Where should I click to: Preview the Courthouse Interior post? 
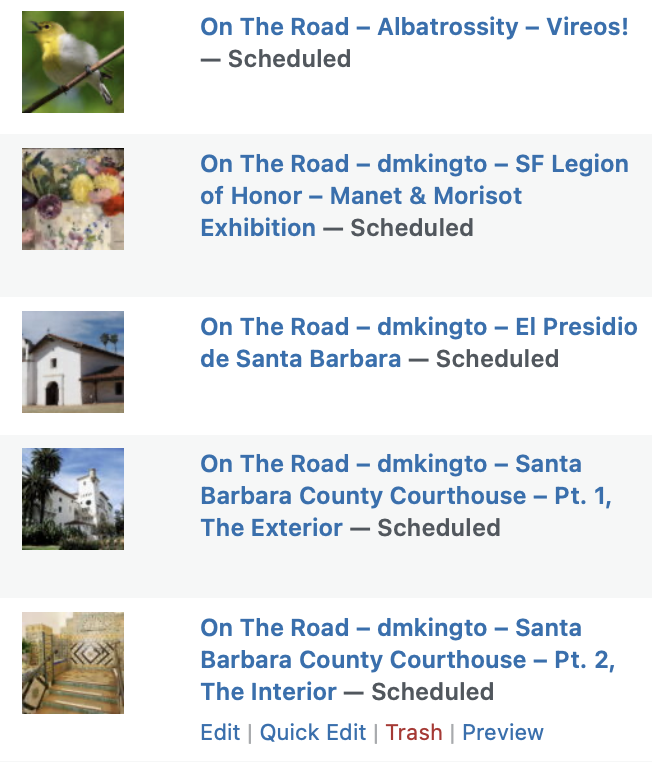pyautogui.click(x=503, y=732)
